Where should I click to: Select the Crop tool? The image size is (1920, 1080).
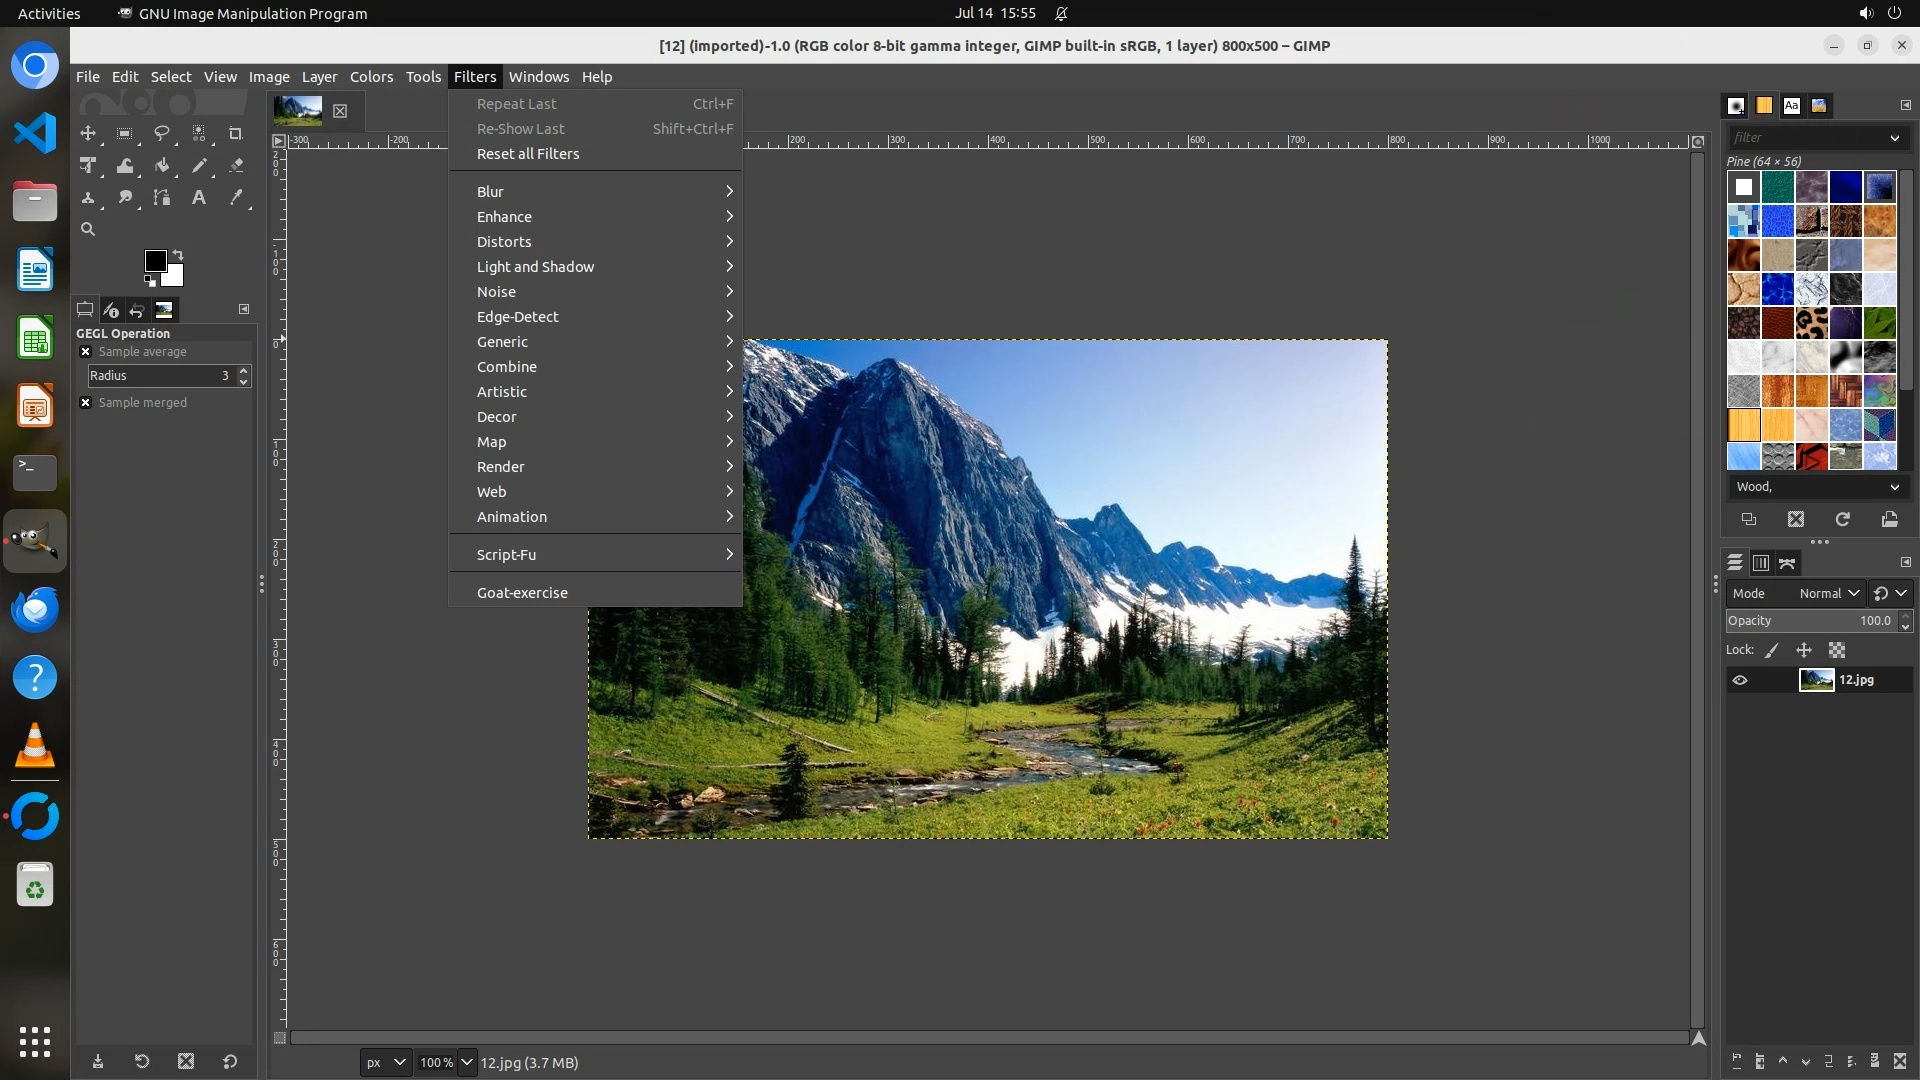236,134
